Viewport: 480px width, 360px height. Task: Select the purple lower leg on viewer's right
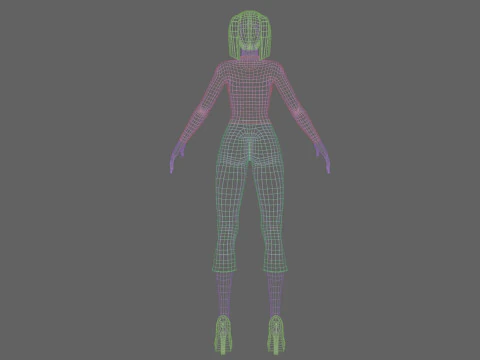276,294
